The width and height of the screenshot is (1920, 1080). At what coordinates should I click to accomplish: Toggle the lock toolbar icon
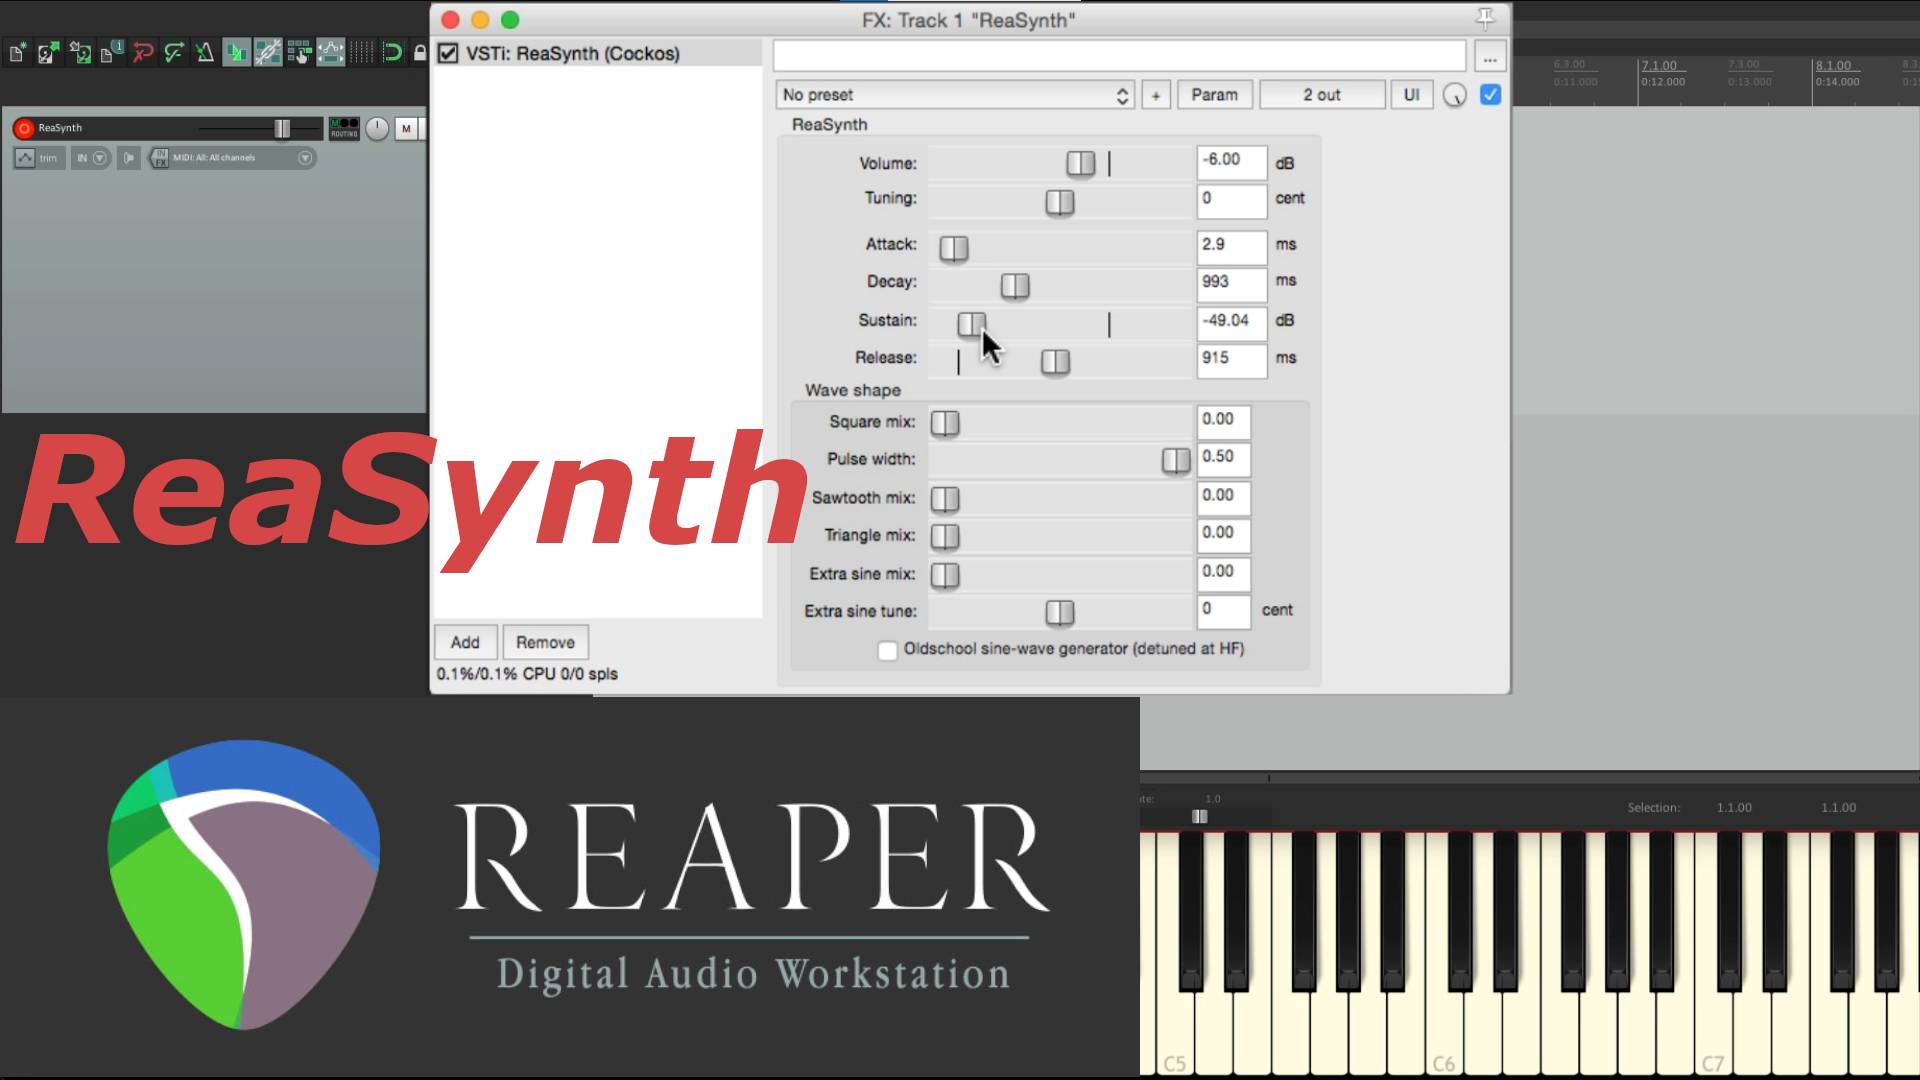click(x=419, y=52)
